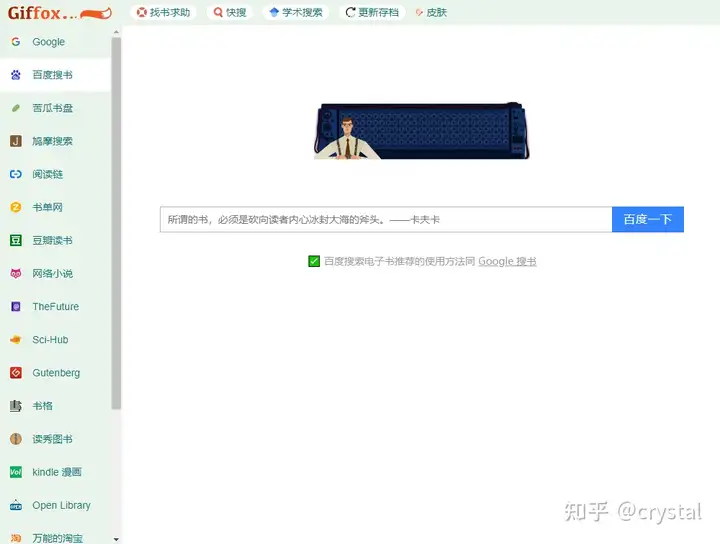Toggle the green 百度搜索电子书 checkbox

[x=314, y=261]
